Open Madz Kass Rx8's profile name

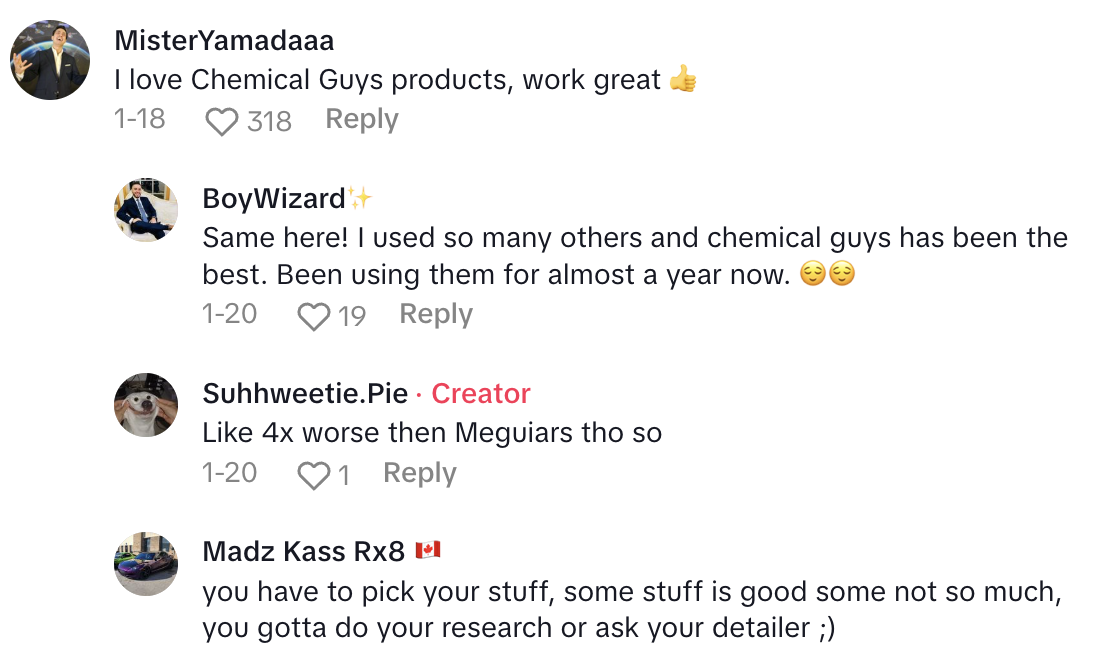[303, 550]
